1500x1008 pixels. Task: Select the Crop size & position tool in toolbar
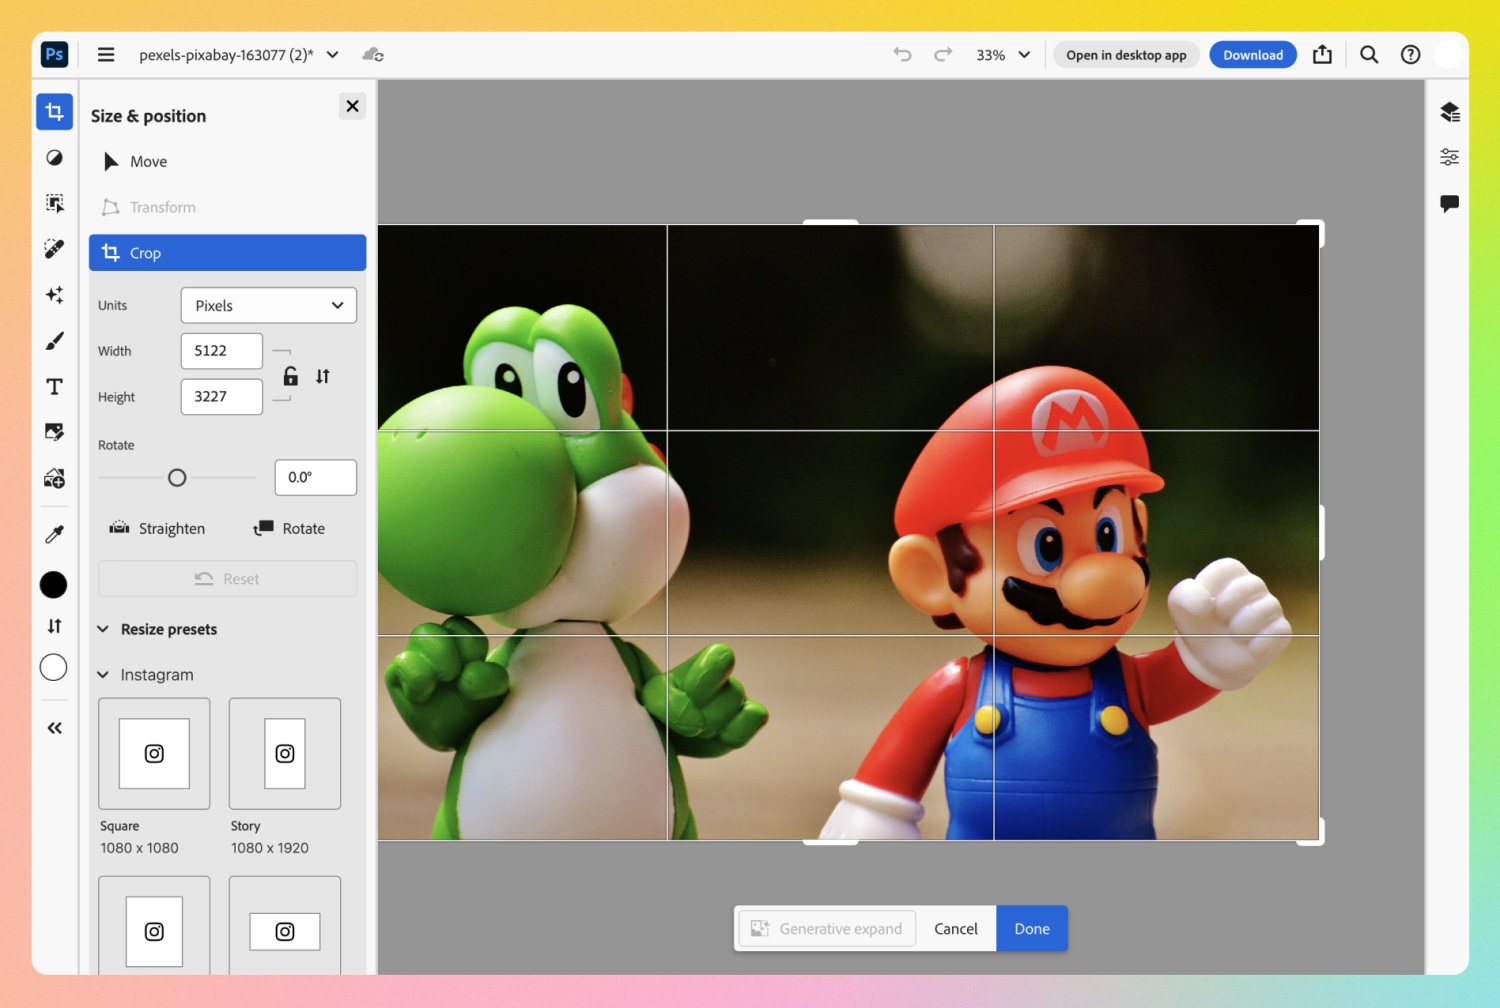tap(54, 112)
